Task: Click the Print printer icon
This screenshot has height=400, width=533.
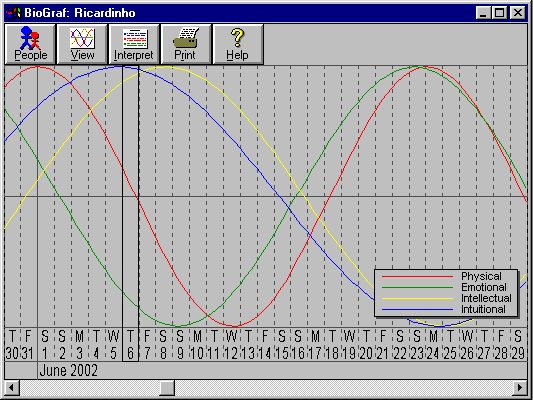Action: point(186,38)
